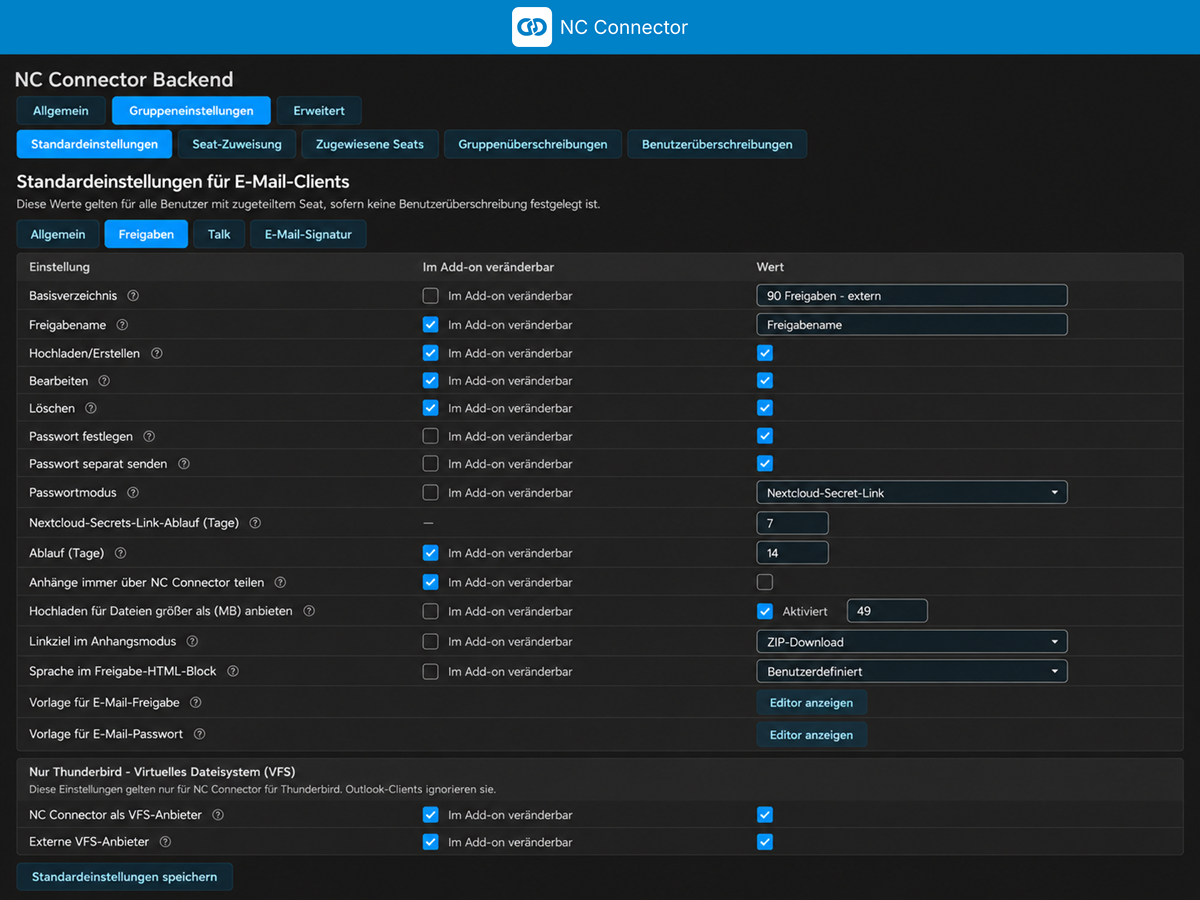
Task: Help icon for Vorlage für E-Mail-Passwort
Action: click(199, 734)
